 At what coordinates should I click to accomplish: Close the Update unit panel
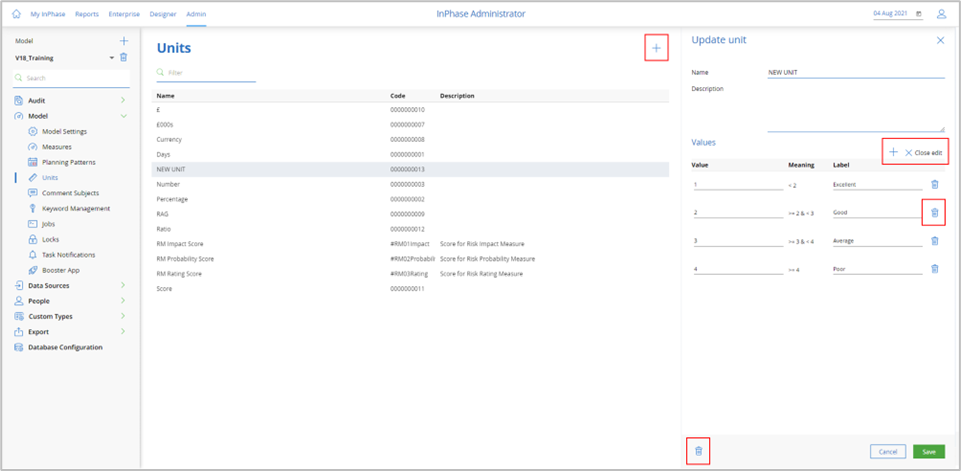point(941,40)
